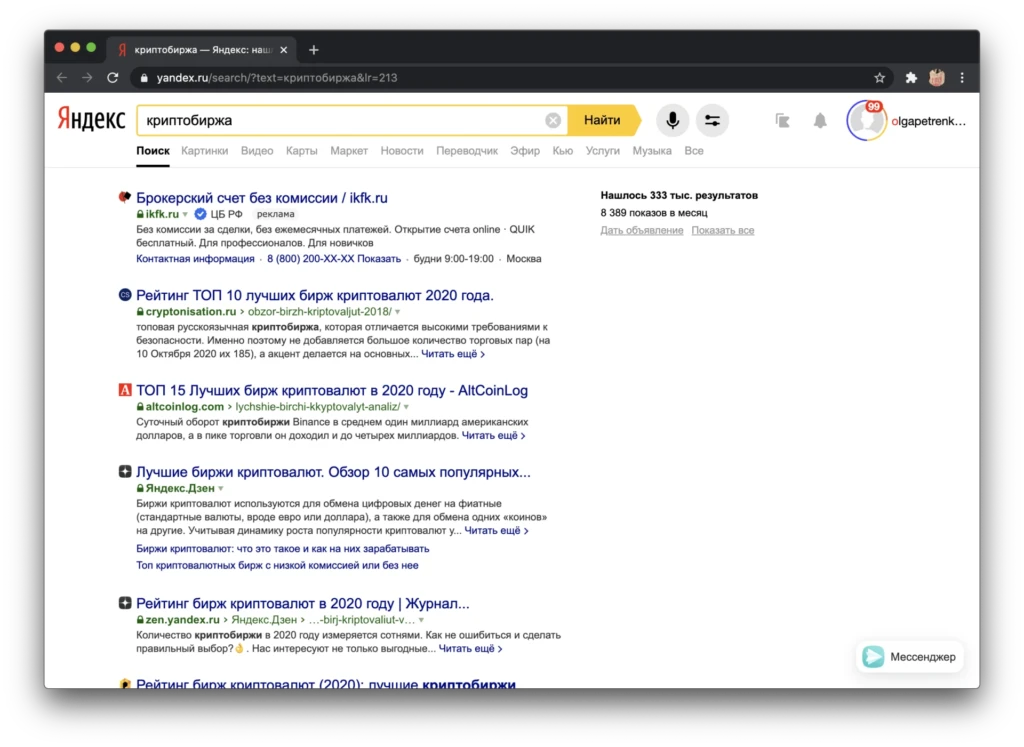Read more on cryptonisation Читать ещё
The width and height of the screenshot is (1024, 747).
click(x=453, y=354)
